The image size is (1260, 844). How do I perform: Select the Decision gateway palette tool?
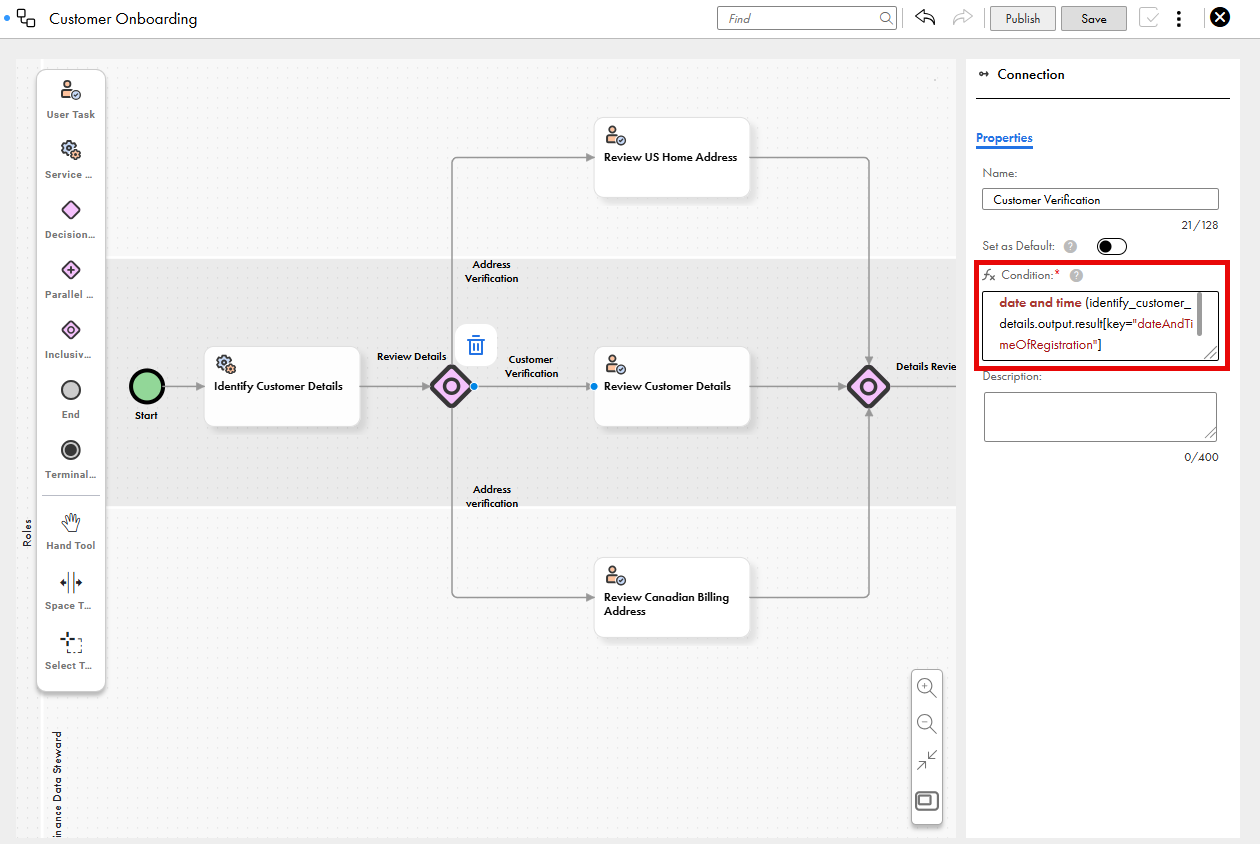click(70, 220)
